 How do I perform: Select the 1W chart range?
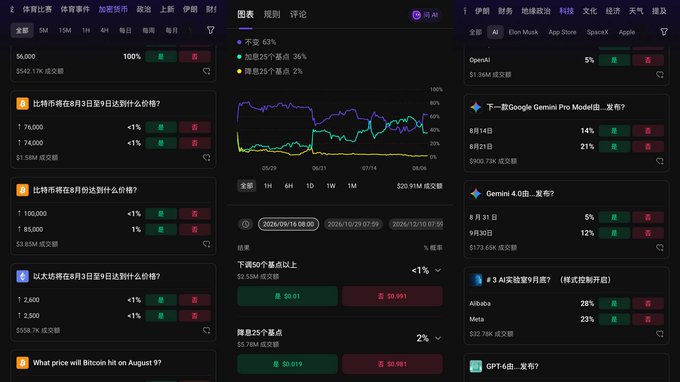coord(331,186)
